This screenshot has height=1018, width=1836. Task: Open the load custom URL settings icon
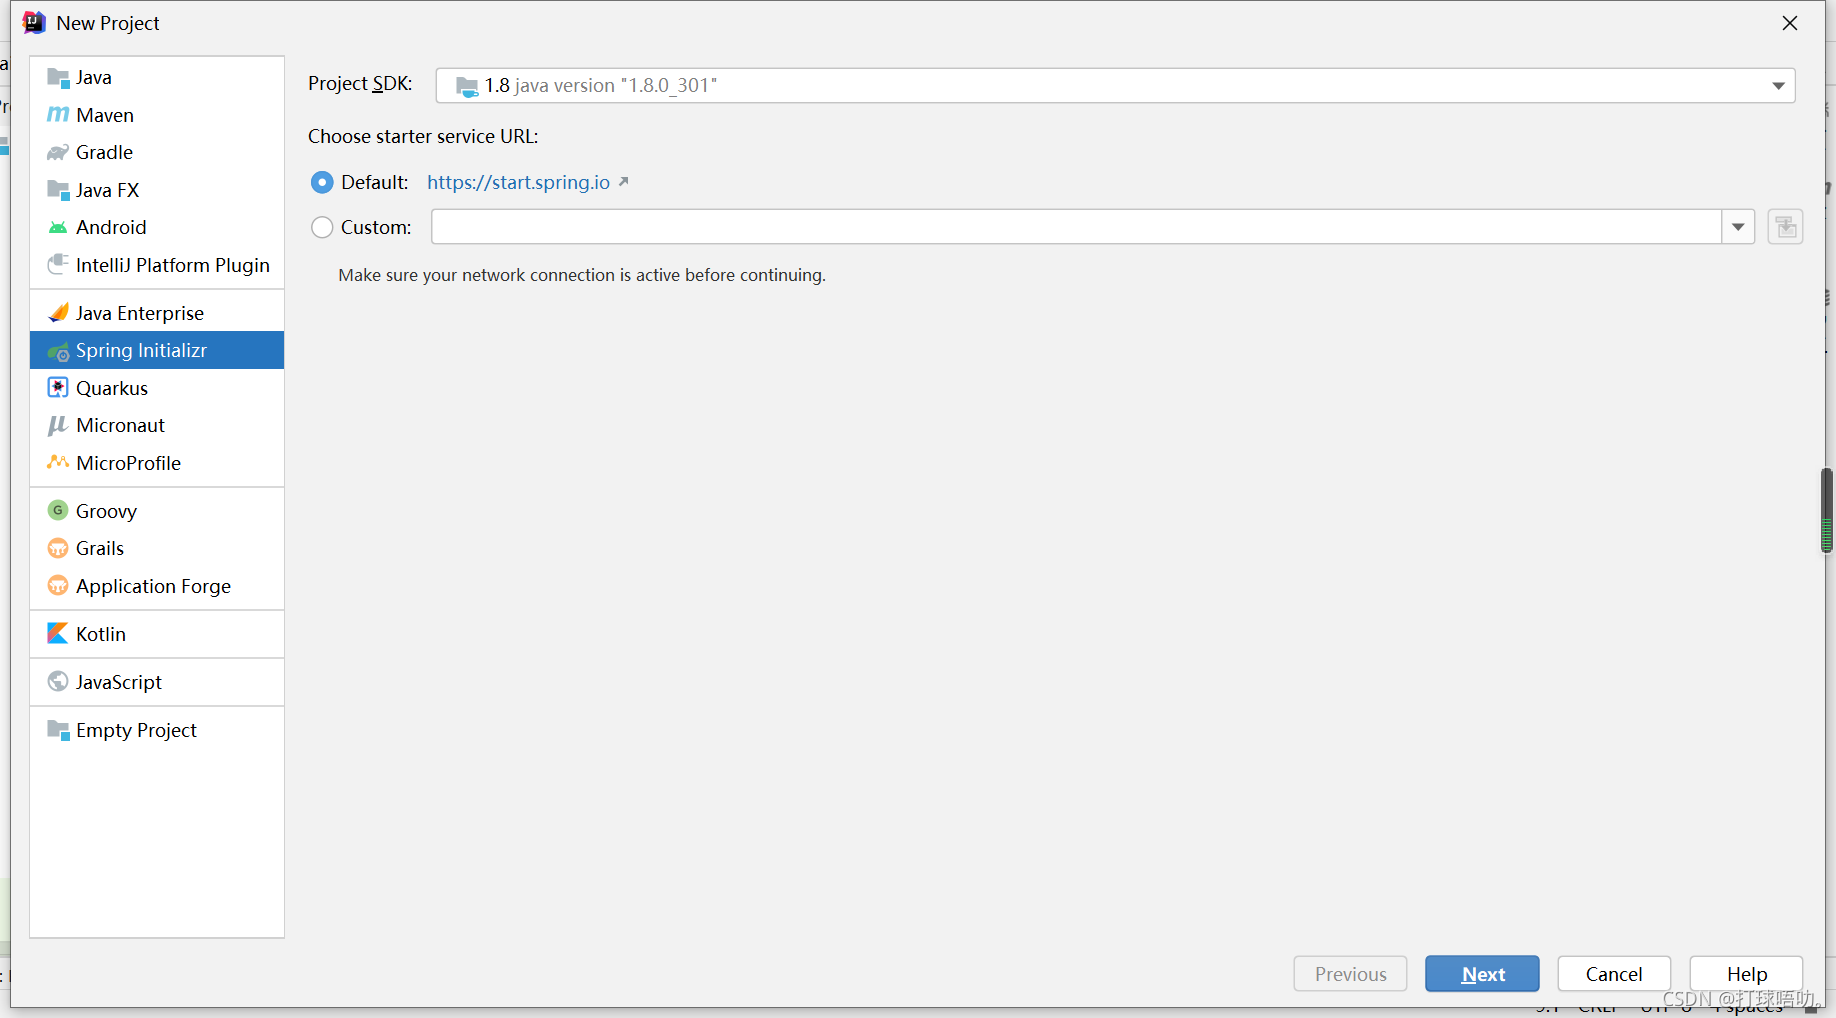tap(1785, 227)
